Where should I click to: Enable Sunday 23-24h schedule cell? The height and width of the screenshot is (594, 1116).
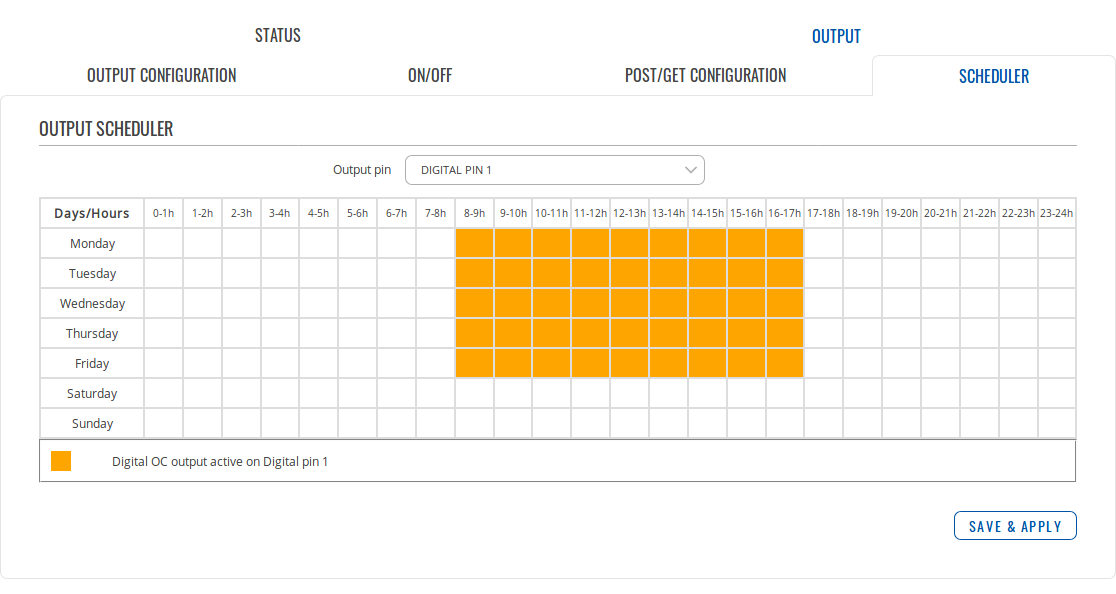pos(1056,423)
